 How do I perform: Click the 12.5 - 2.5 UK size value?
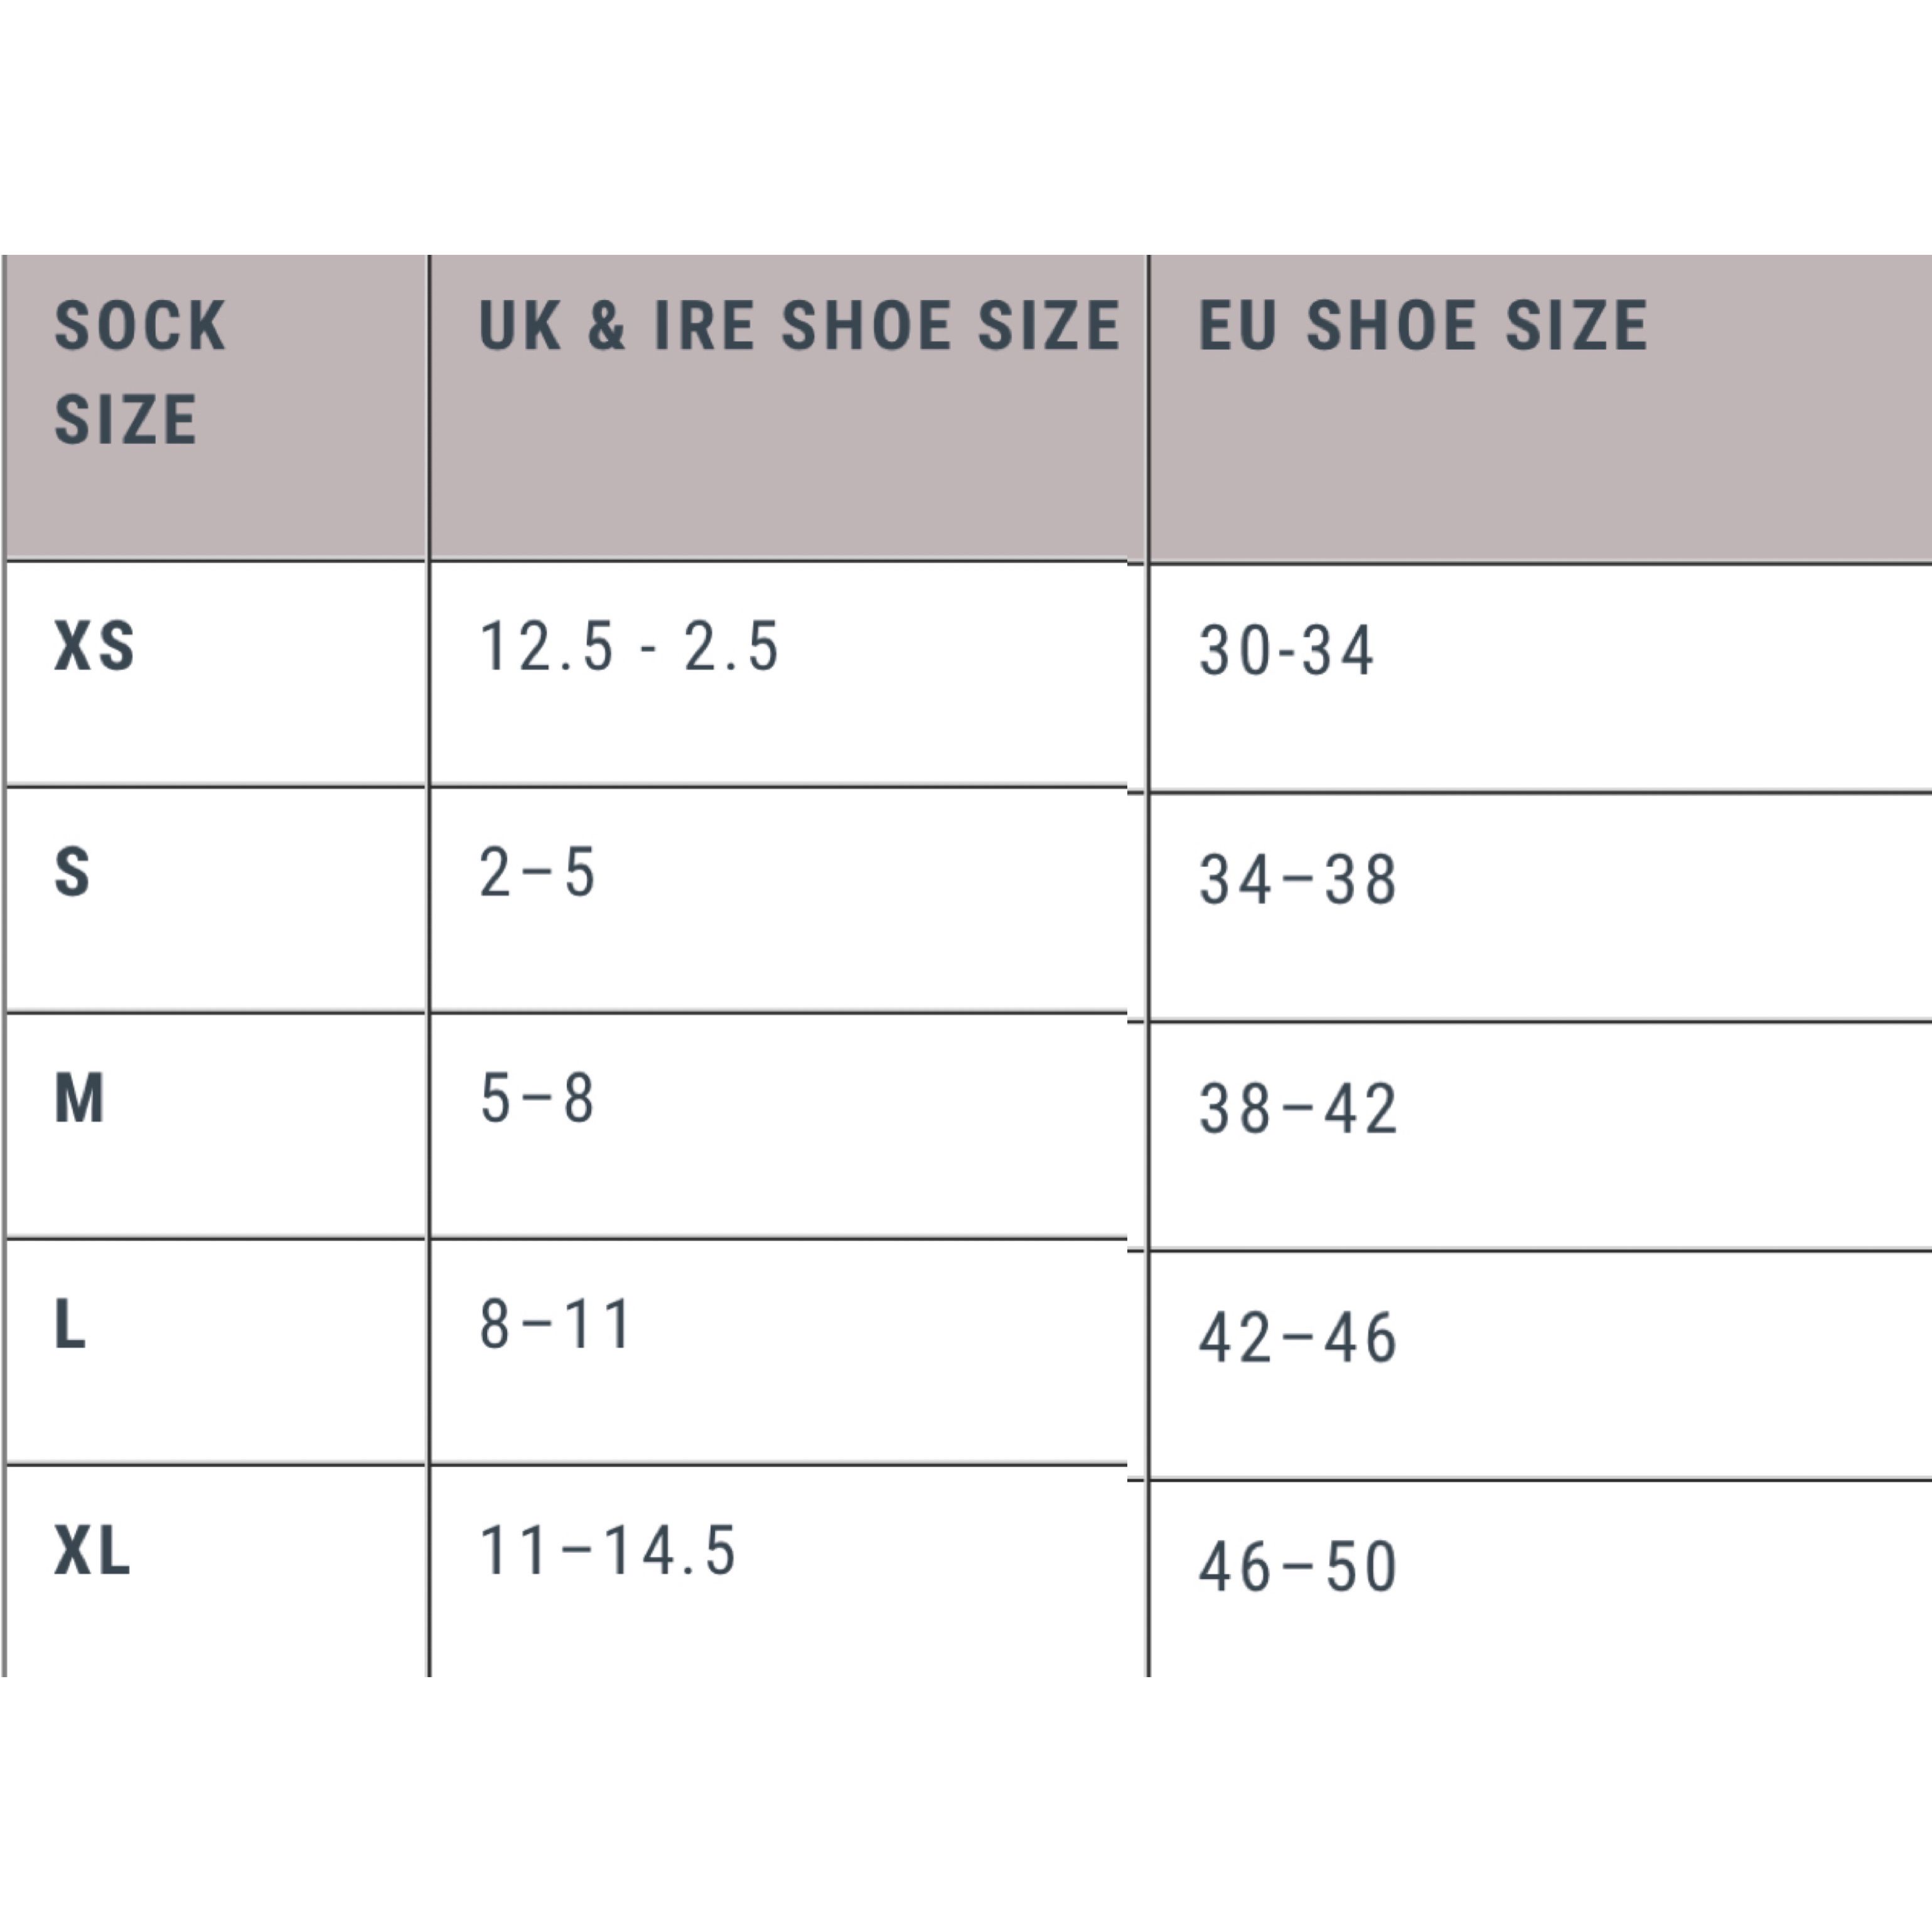pyautogui.click(x=629, y=646)
